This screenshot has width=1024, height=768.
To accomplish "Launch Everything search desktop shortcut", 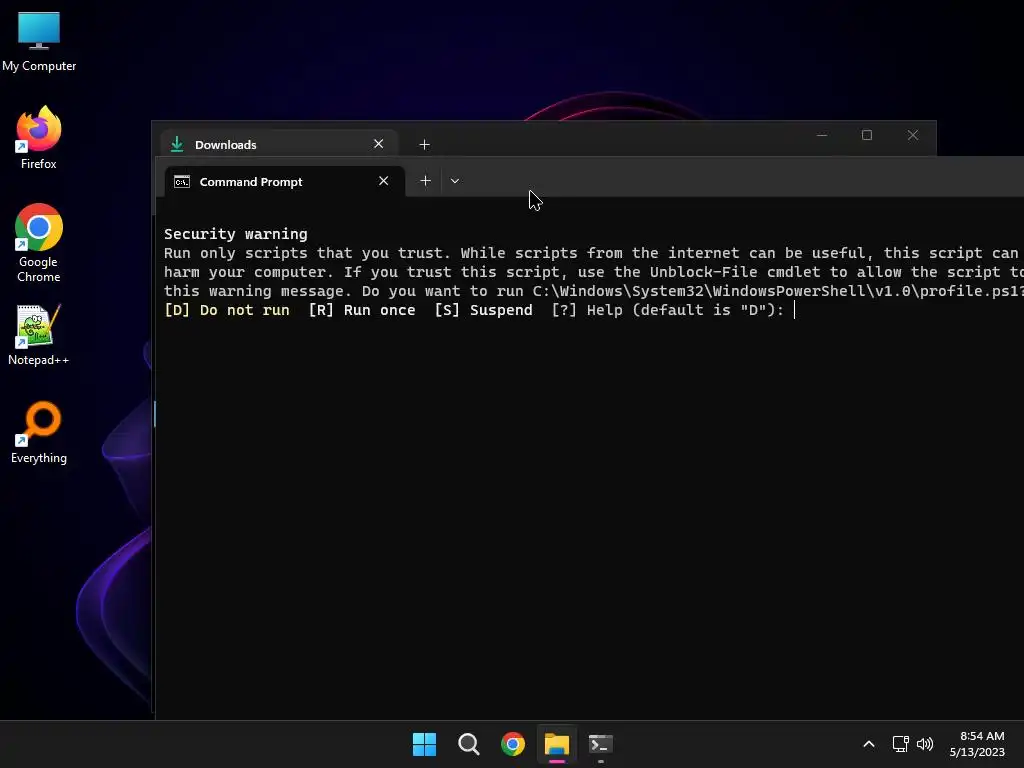I will coord(39,432).
